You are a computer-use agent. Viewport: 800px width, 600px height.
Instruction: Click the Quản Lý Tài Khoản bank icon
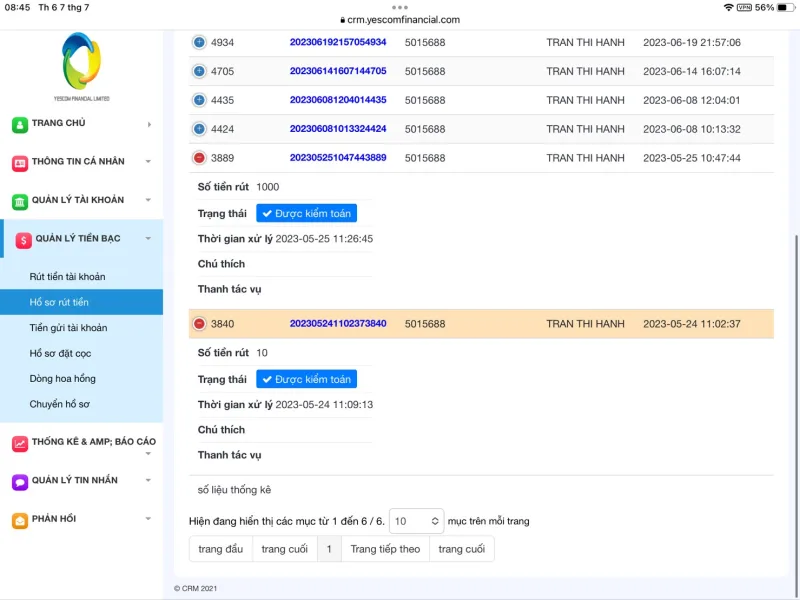20,201
